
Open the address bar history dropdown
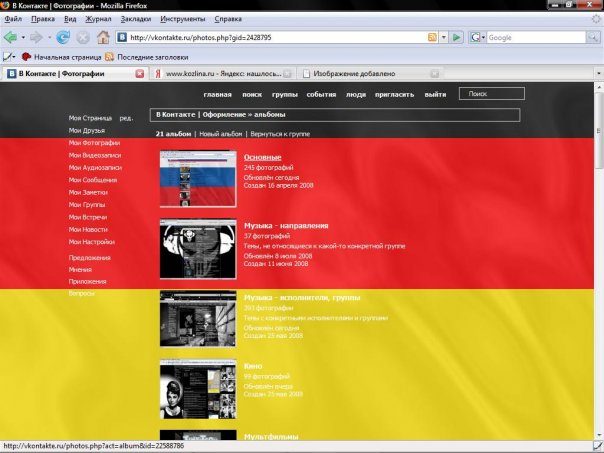click(x=444, y=37)
